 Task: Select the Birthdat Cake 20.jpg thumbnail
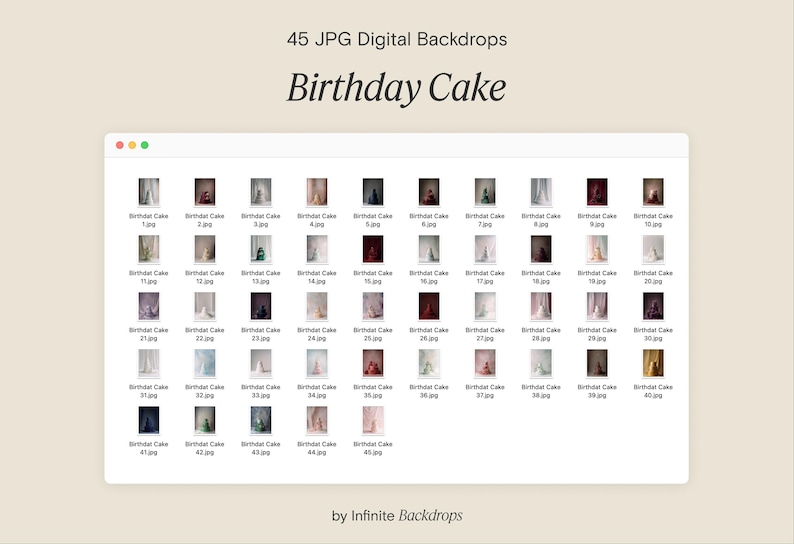pyautogui.click(x=653, y=249)
